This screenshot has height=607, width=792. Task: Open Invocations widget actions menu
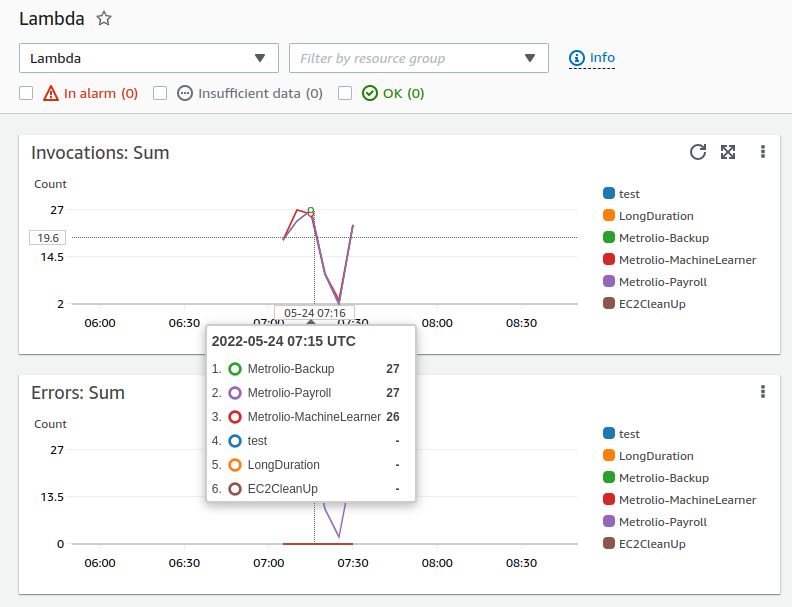(762, 152)
